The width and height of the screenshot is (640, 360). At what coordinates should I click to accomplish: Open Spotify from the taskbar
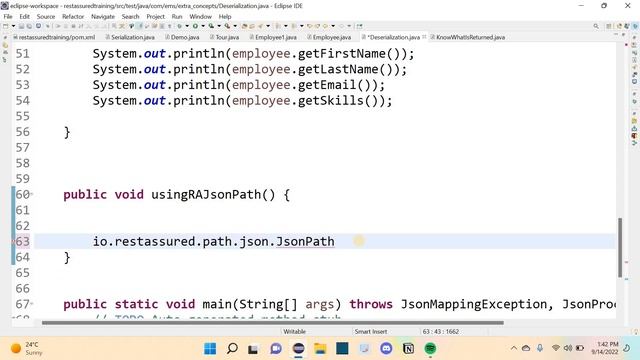pos(430,349)
